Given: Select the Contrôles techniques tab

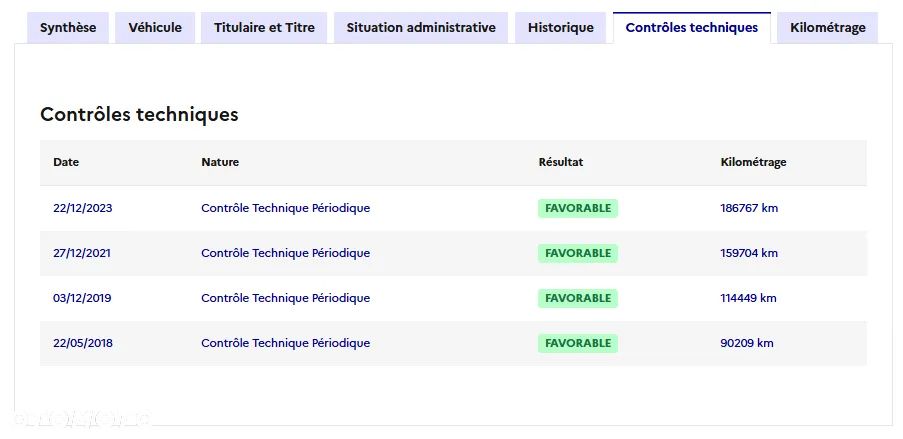Looking at the screenshot, I should coord(692,28).
